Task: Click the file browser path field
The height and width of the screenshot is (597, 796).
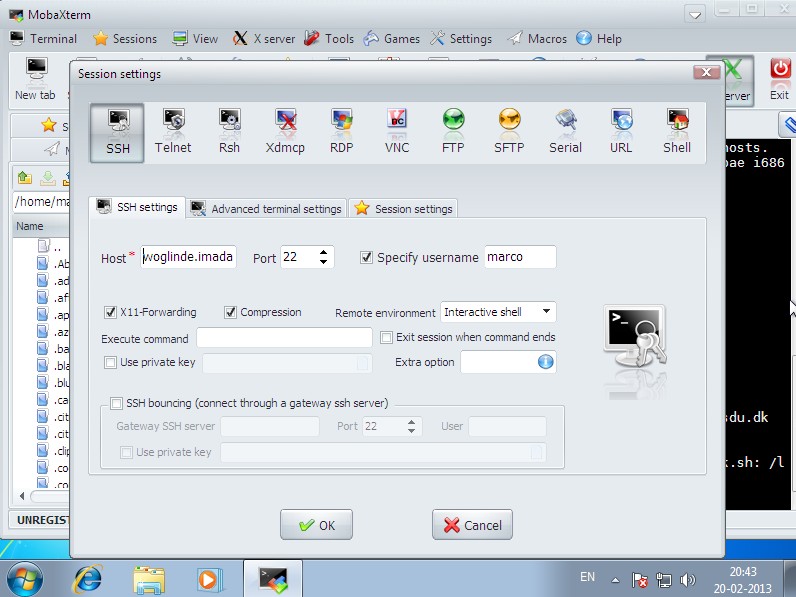Action: click(x=42, y=202)
